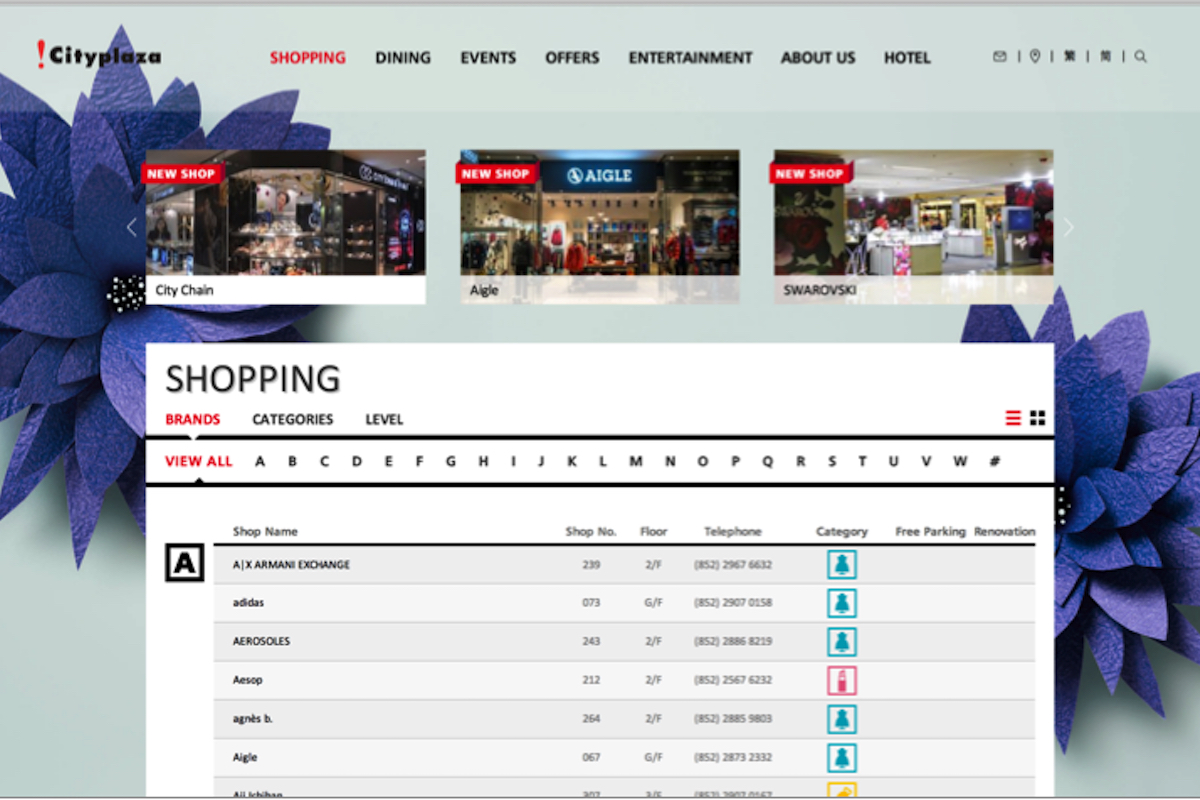Click shop number 212
Screen dimensions: 1200x800
[x=591, y=681]
